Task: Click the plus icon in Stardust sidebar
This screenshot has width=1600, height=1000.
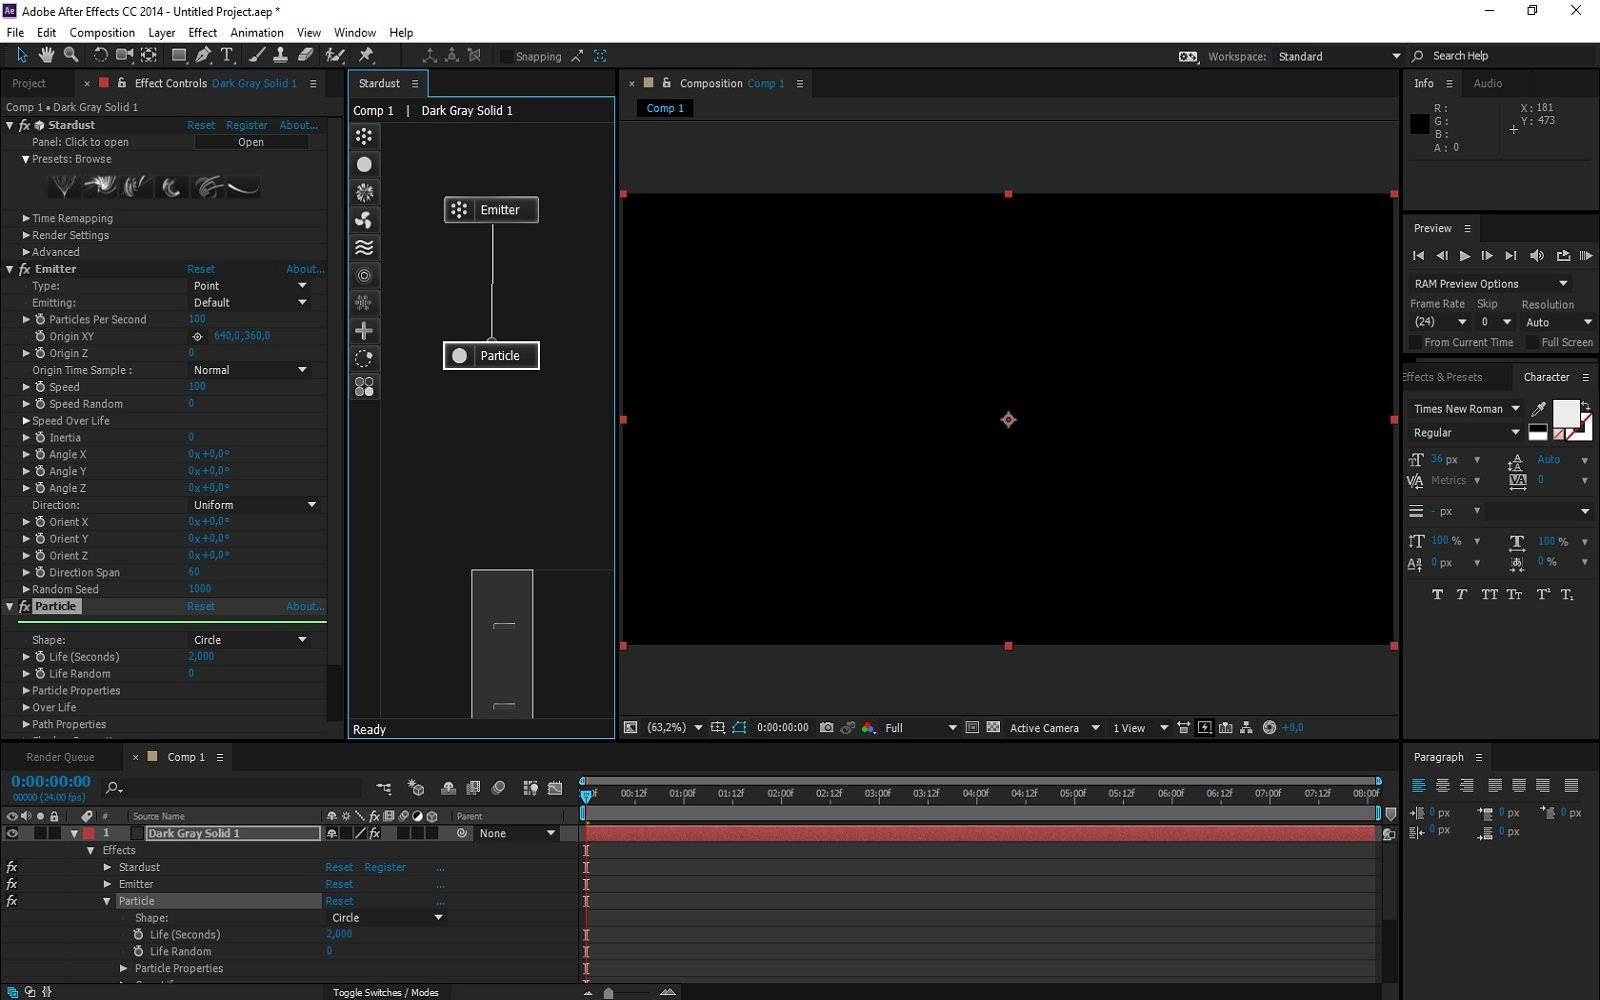Action: [364, 330]
